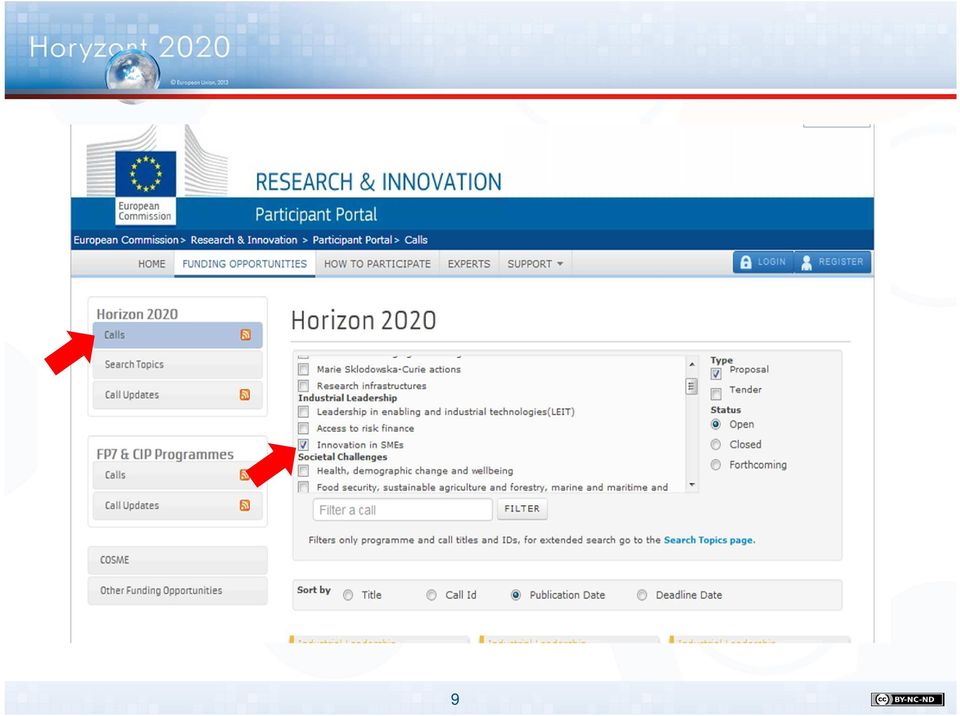Tick the Marie Sklodowska-Curie actions checkbox

pyautogui.click(x=303, y=369)
